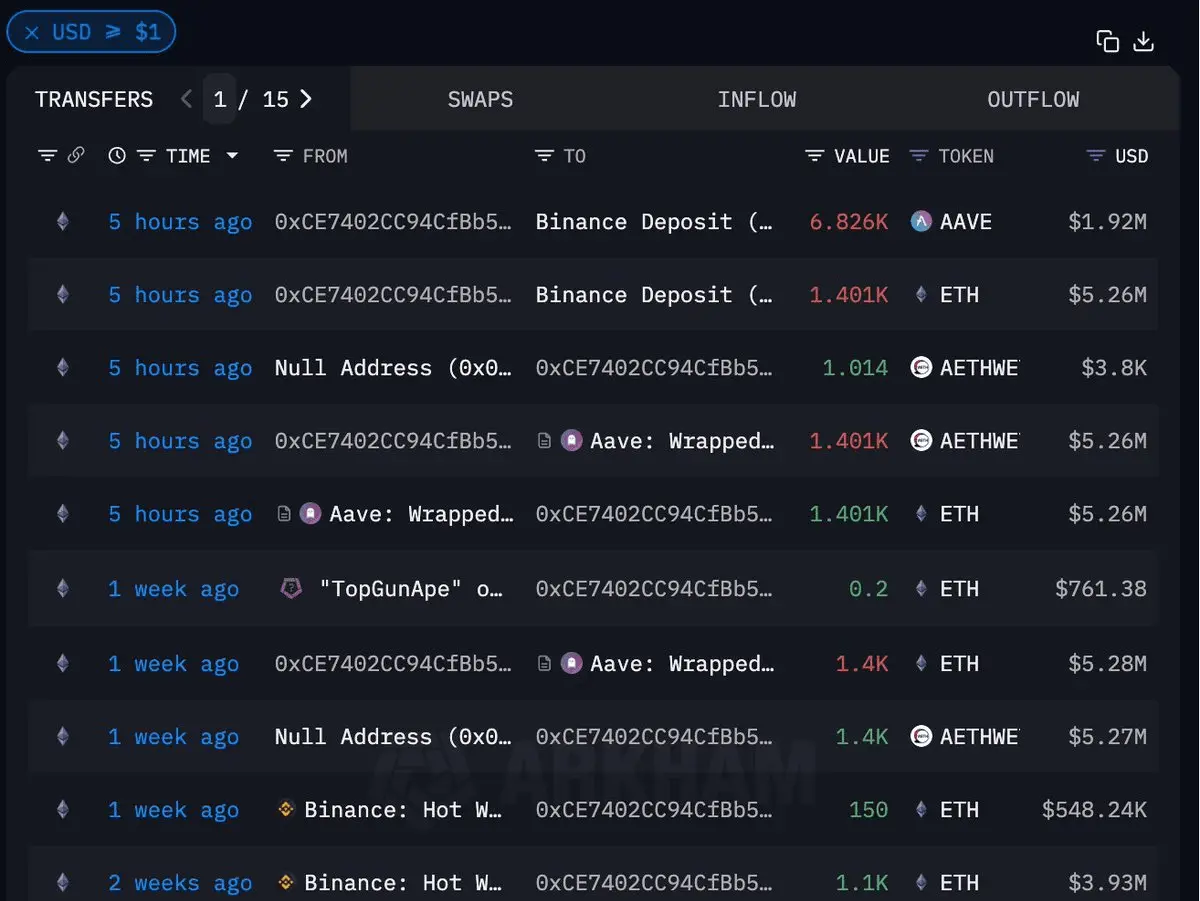Select the $548.24K USD amount
The image size is (1200, 901).
1094,810
